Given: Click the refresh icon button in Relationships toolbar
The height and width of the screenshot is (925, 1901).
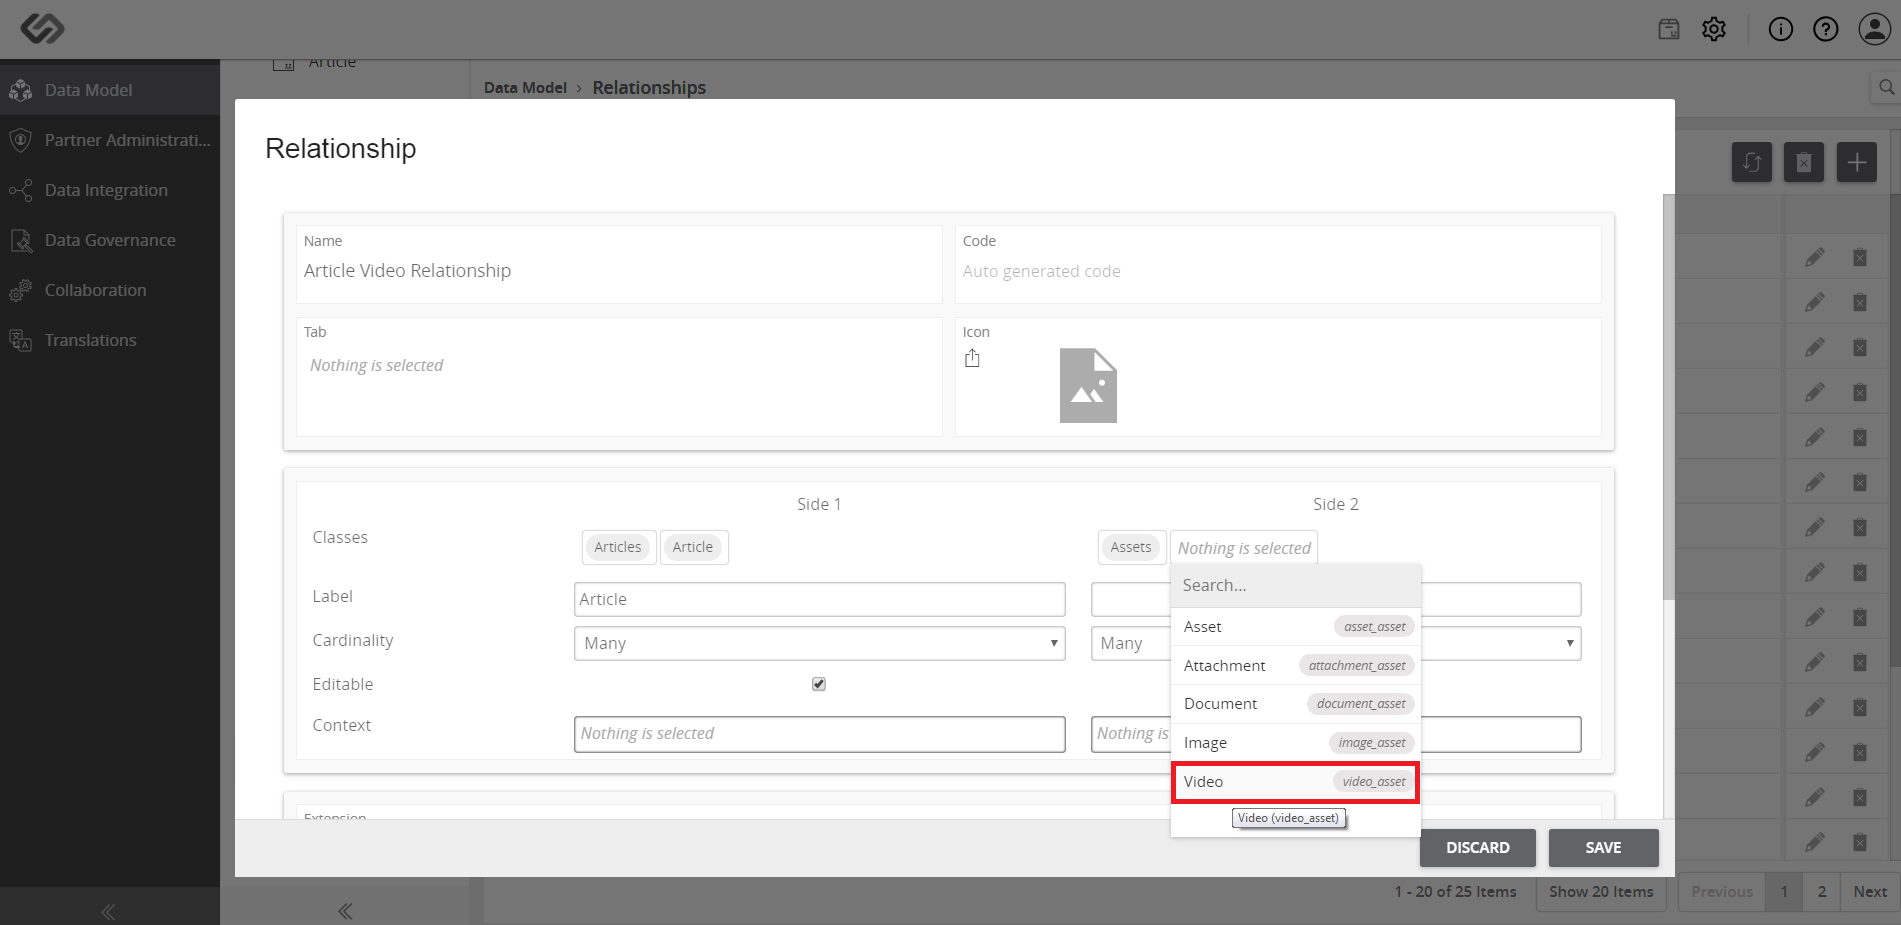Looking at the screenshot, I should pyautogui.click(x=1752, y=162).
